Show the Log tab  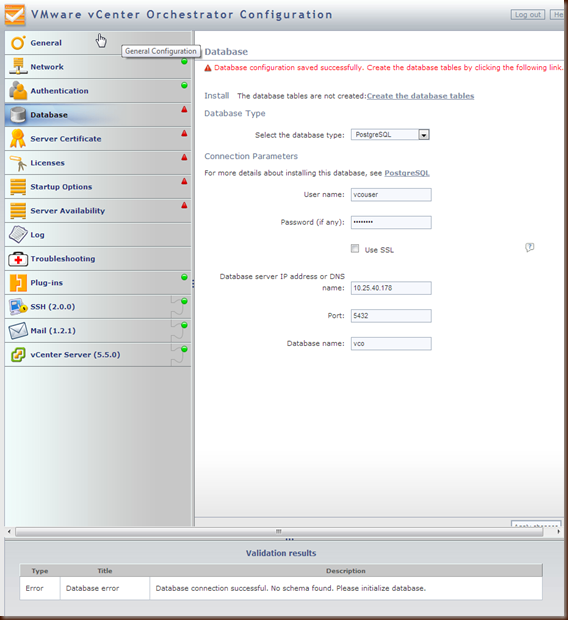coord(98,234)
